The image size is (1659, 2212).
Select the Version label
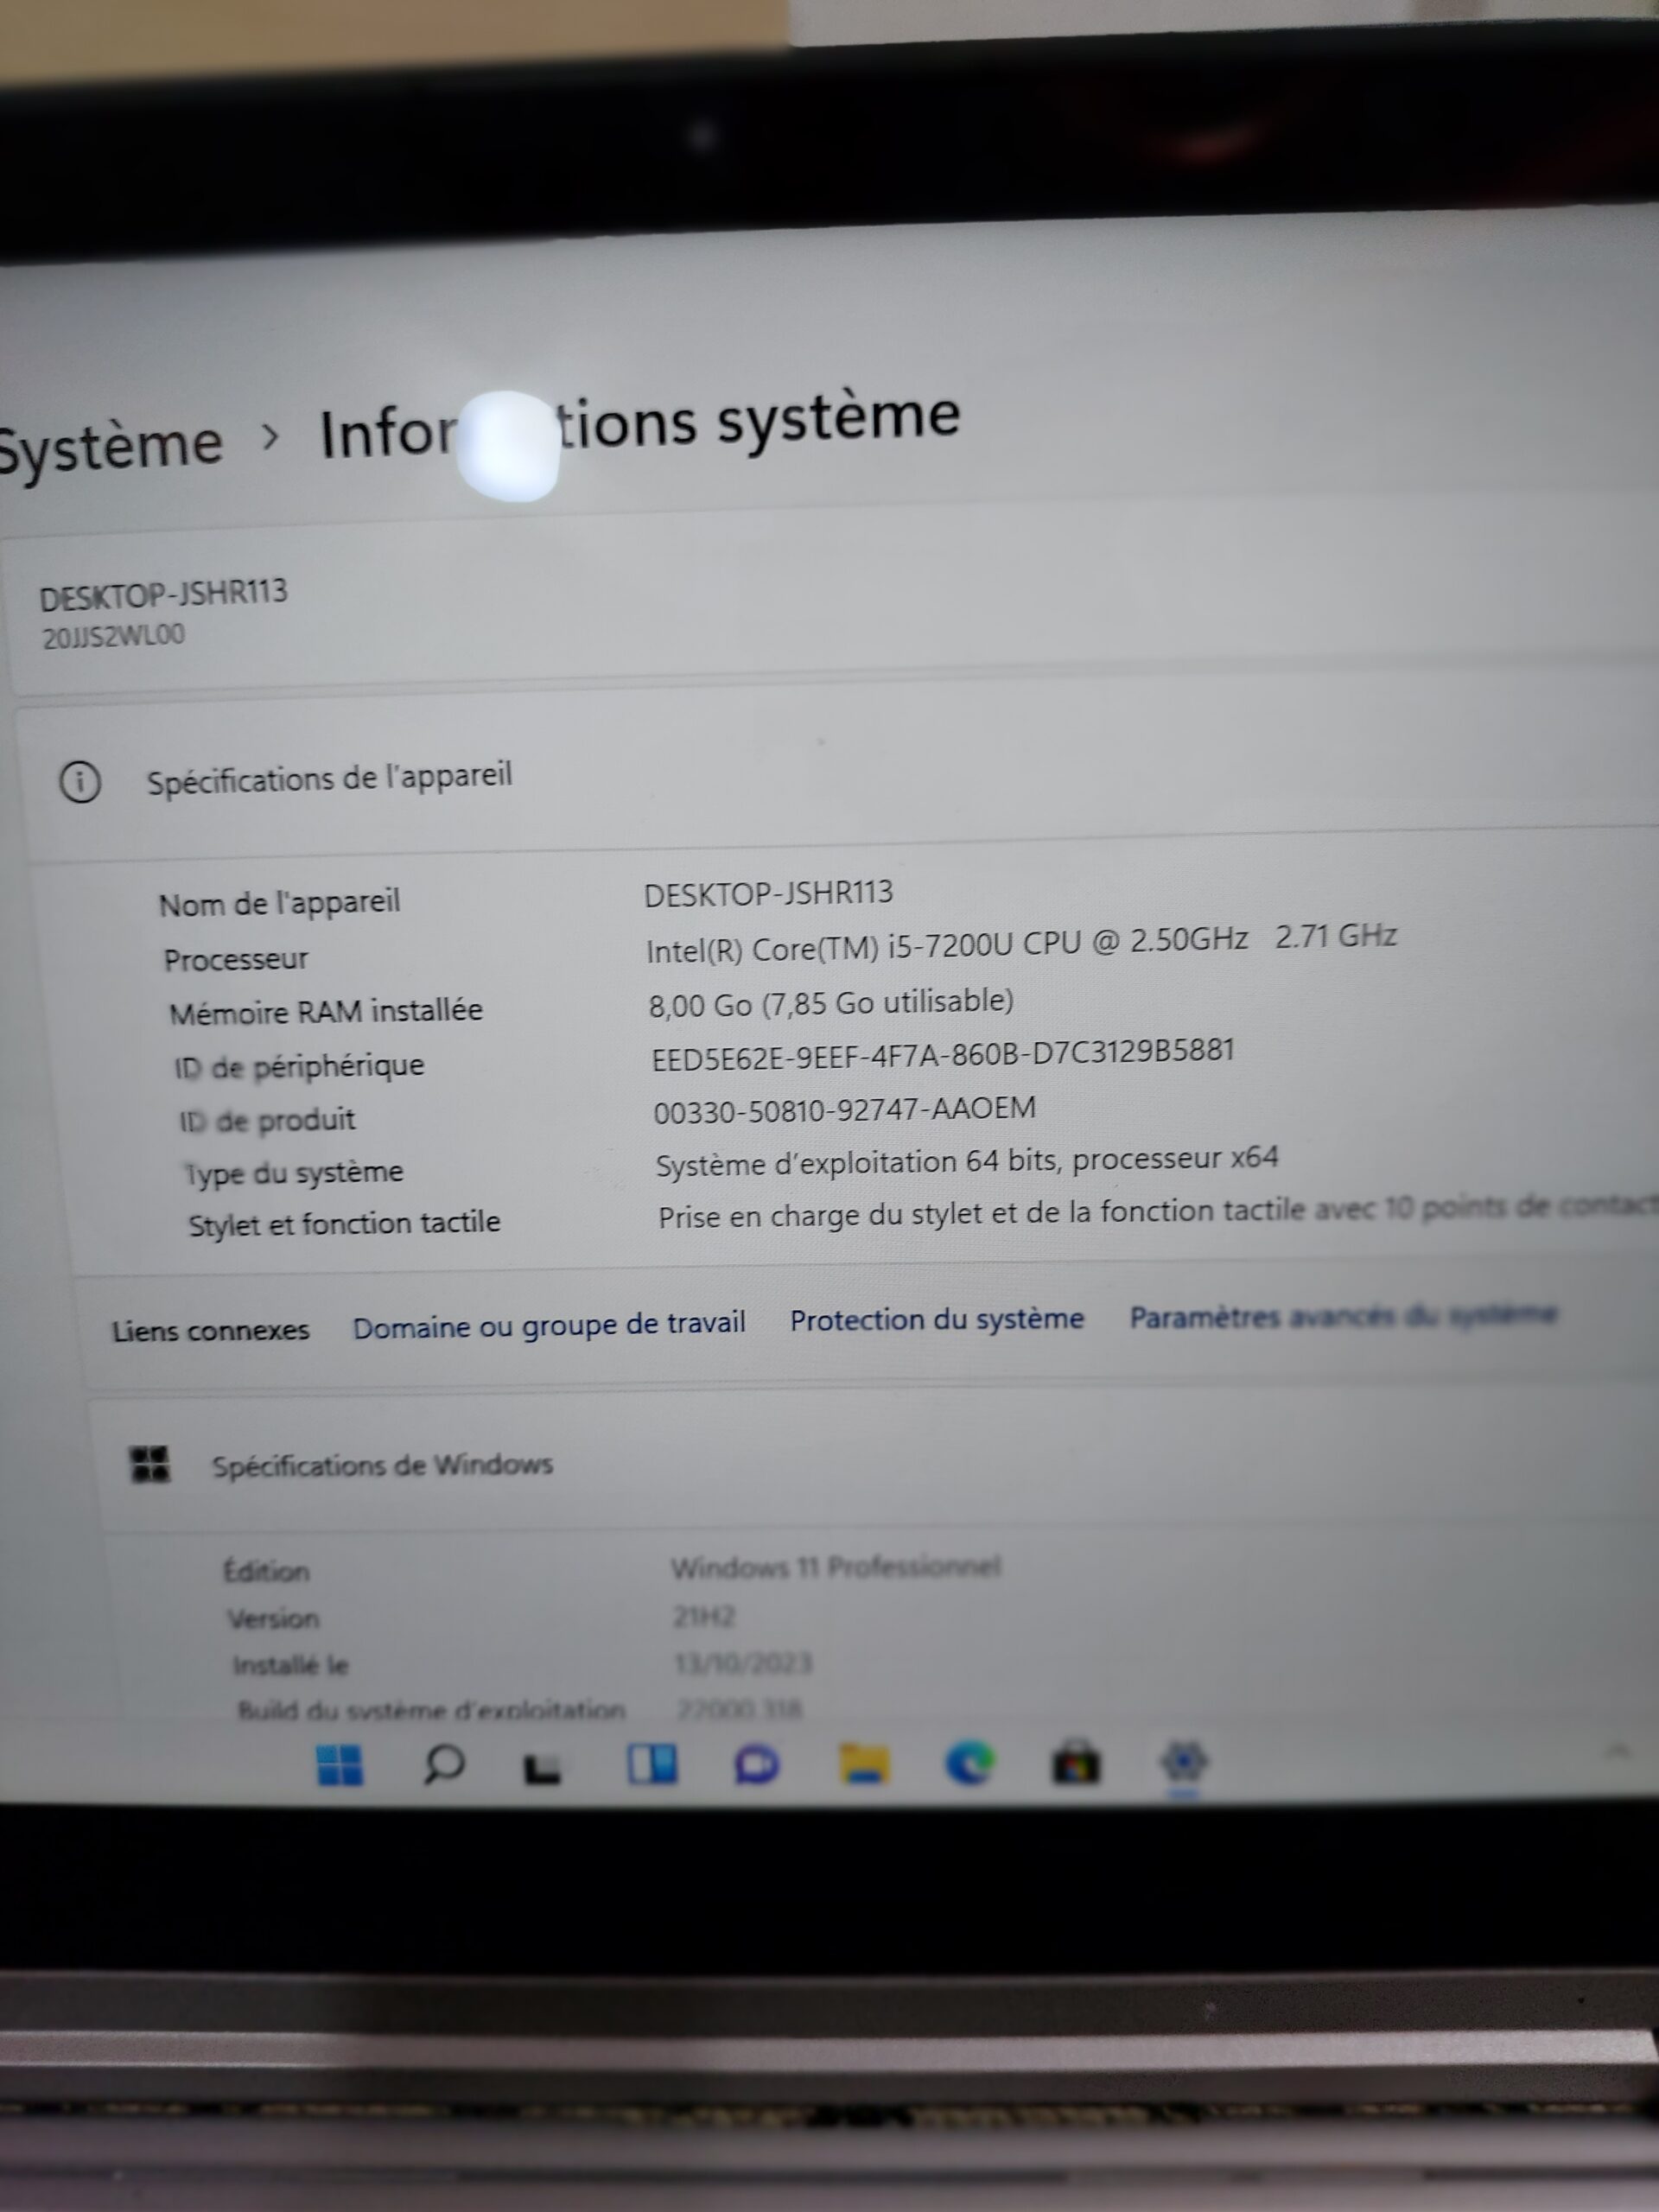pos(273,1619)
